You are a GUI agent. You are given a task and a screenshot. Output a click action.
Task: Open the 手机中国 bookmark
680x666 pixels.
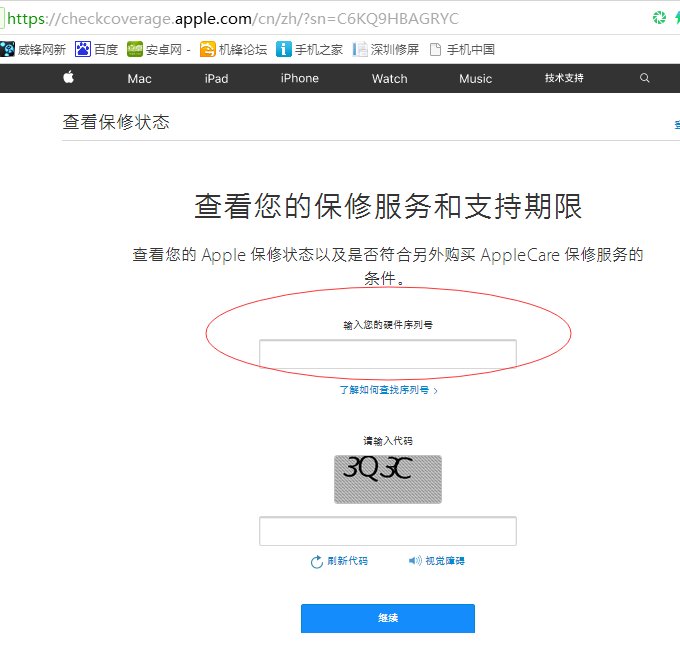pyautogui.click(x=462, y=49)
